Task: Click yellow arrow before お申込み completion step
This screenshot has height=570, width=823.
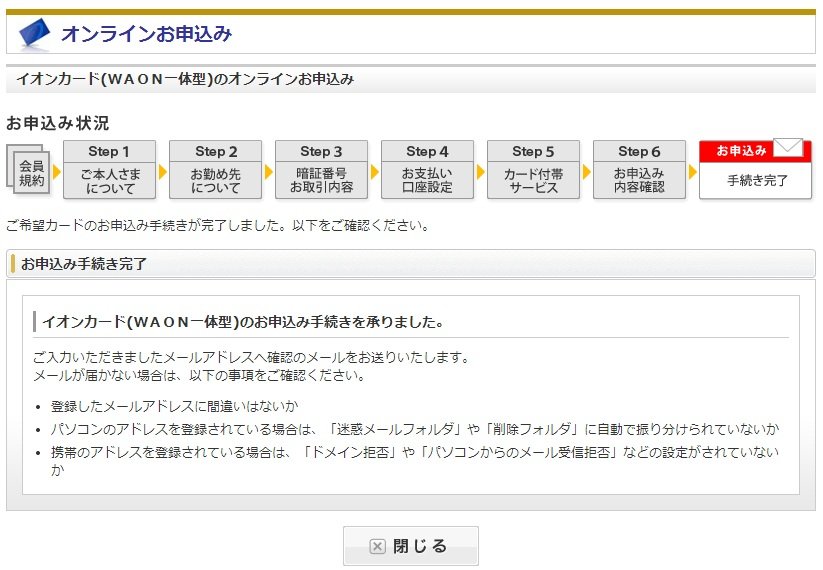Action: tap(693, 172)
